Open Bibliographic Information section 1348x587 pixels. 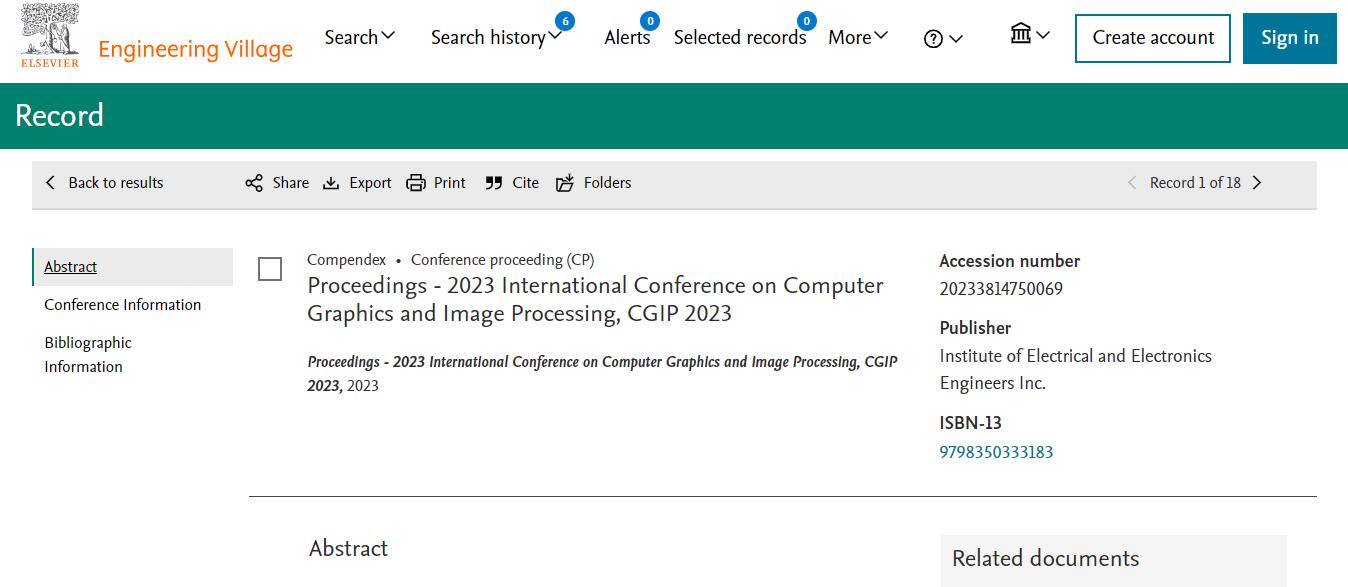click(x=88, y=354)
